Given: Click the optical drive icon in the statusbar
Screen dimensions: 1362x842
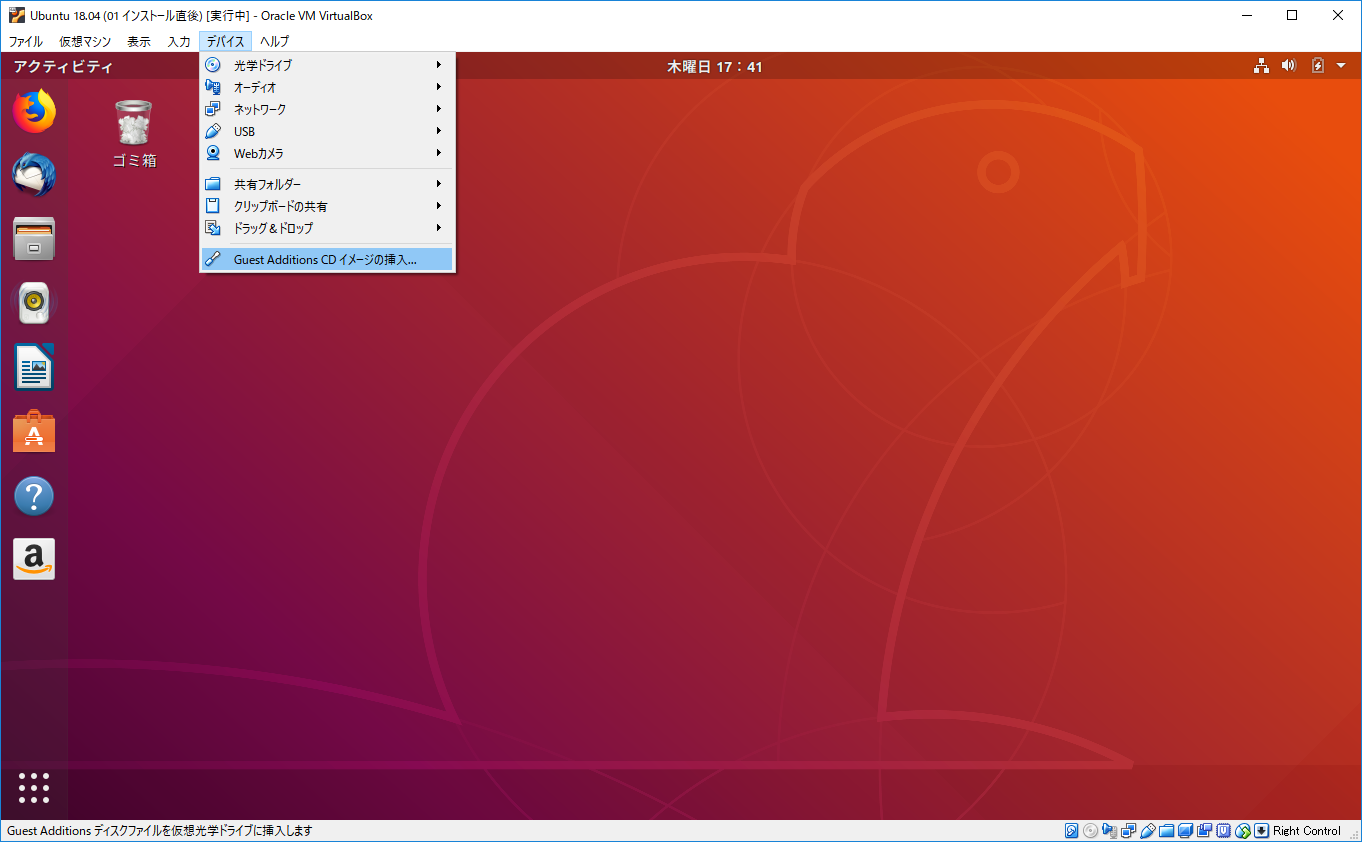Looking at the screenshot, I should [1089, 830].
